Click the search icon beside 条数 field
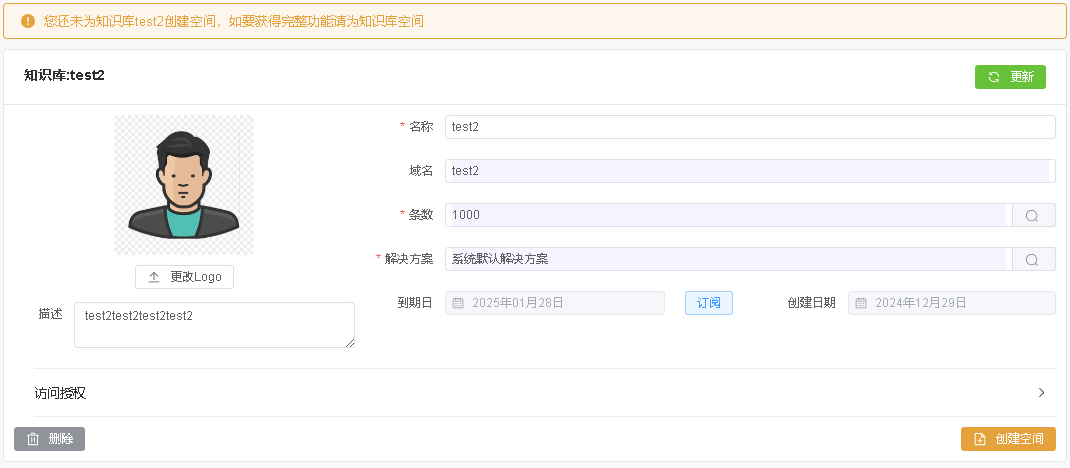 point(1033,215)
